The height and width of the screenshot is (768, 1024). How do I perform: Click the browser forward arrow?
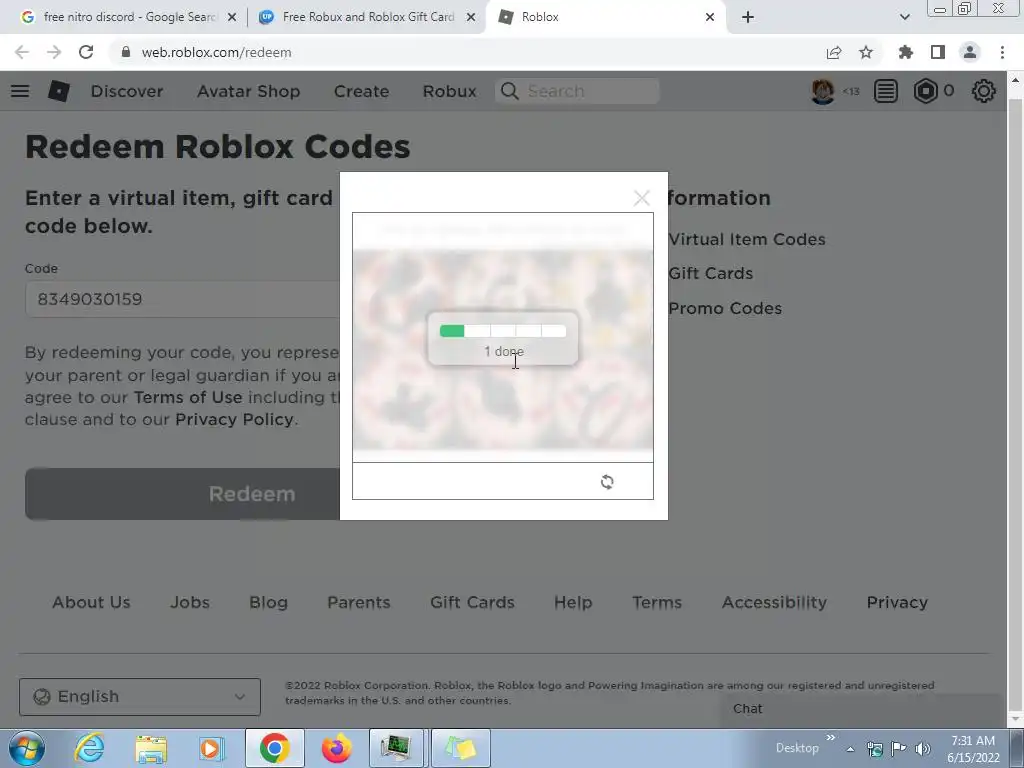[x=54, y=52]
